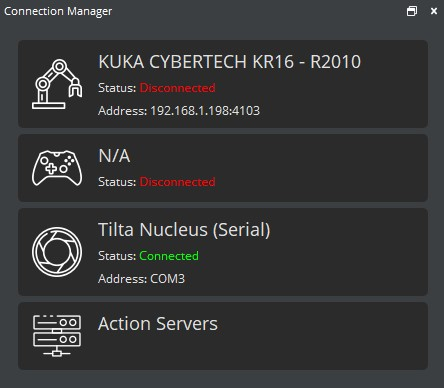Click the COM3 address of Tilta Nucleus
The height and width of the screenshot is (388, 444).
[x=167, y=279]
